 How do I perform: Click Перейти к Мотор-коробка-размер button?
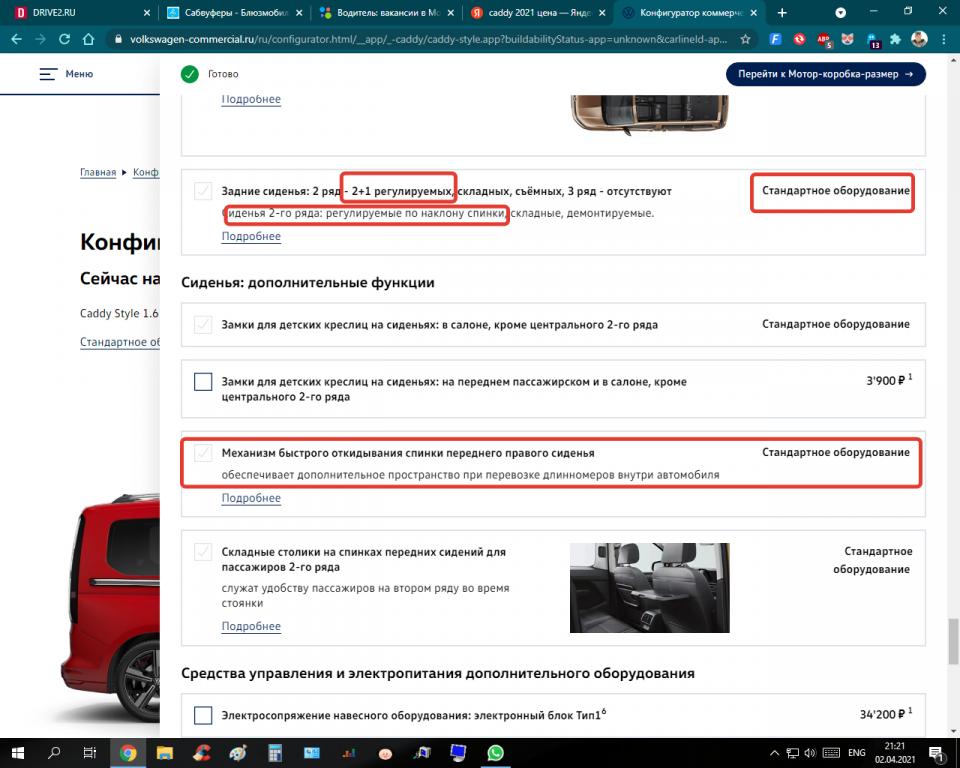(x=825, y=74)
